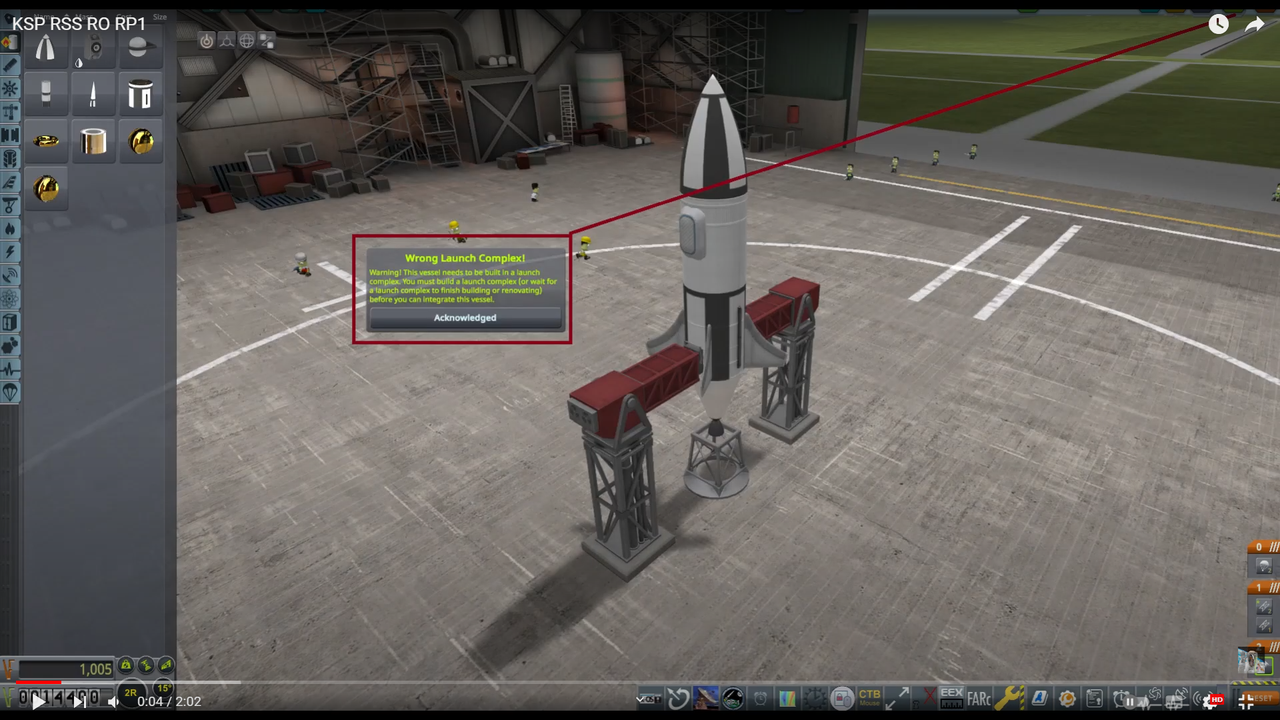Play the video with the play button
The width and height of the screenshot is (1280, 720).
[x=38, y=701]
